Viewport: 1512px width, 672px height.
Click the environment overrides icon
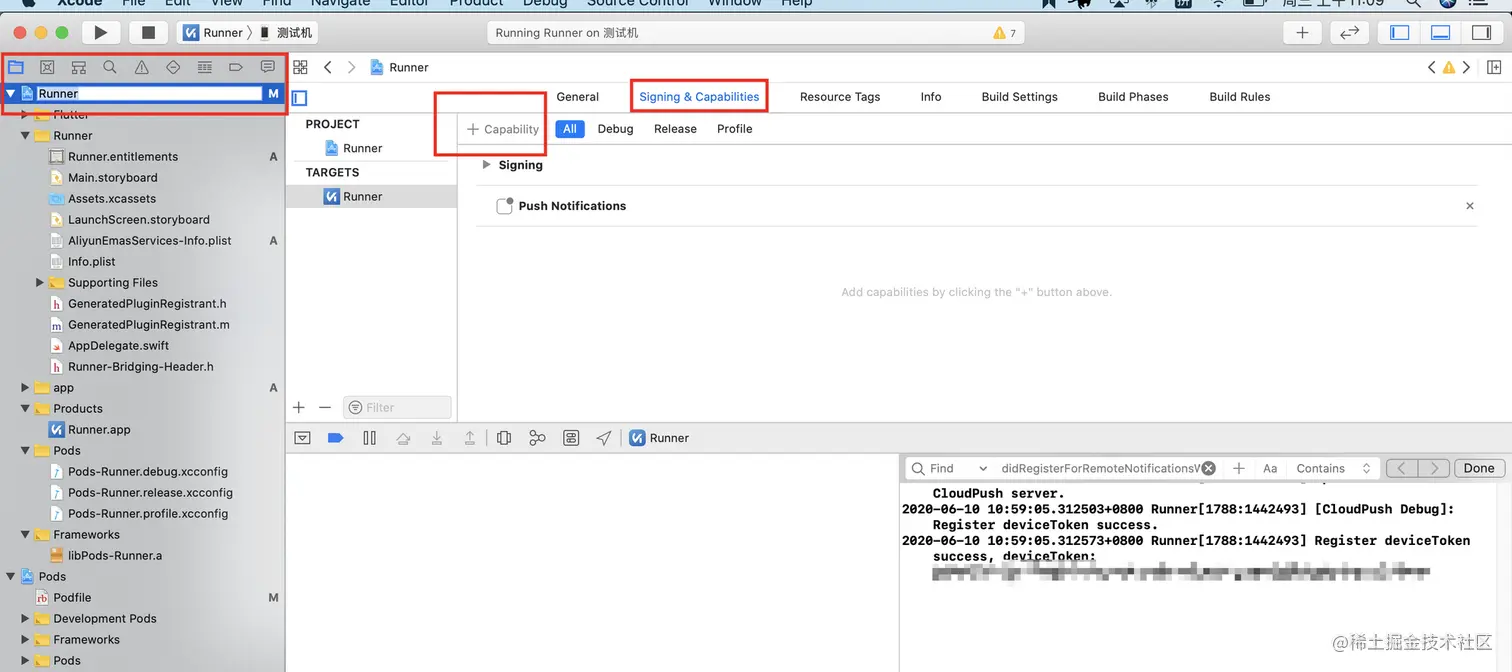point(571,438)
